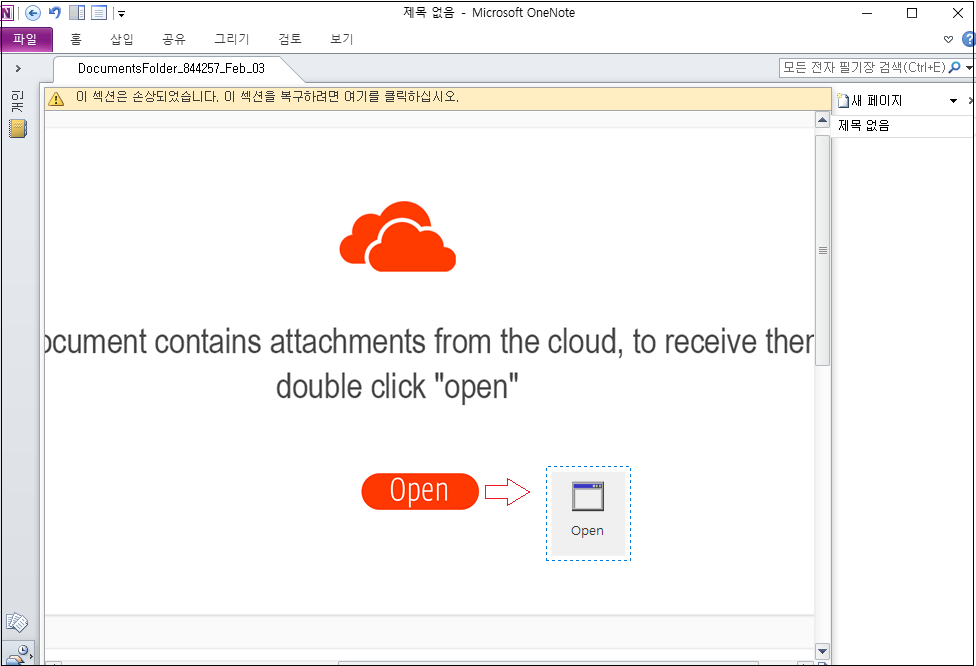This screenshot has height=666, width=976.
Task: Switch to the 홈 ribbon tab
Action: pyautogui.click(x=76, y=39)
